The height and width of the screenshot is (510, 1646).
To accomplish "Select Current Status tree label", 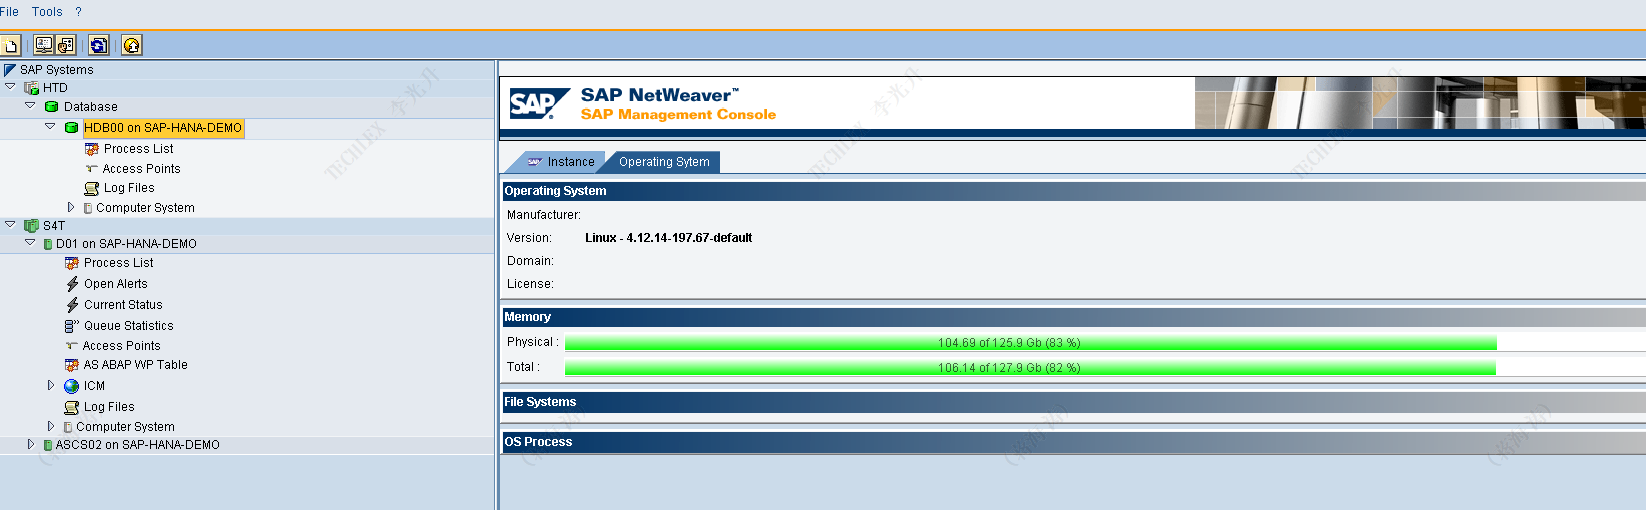I will pyautogui.click(x=123, y=305).
